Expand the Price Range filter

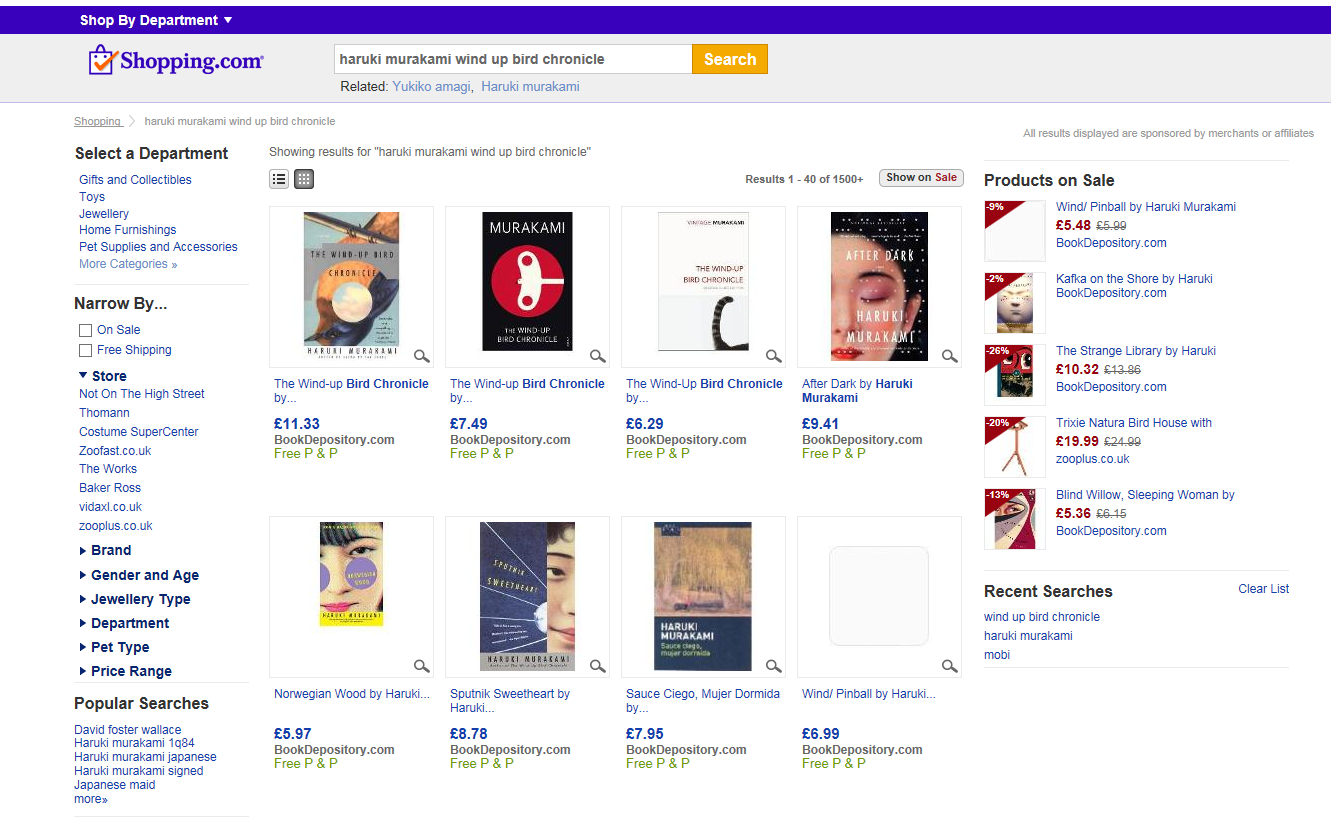pos(130,671)
